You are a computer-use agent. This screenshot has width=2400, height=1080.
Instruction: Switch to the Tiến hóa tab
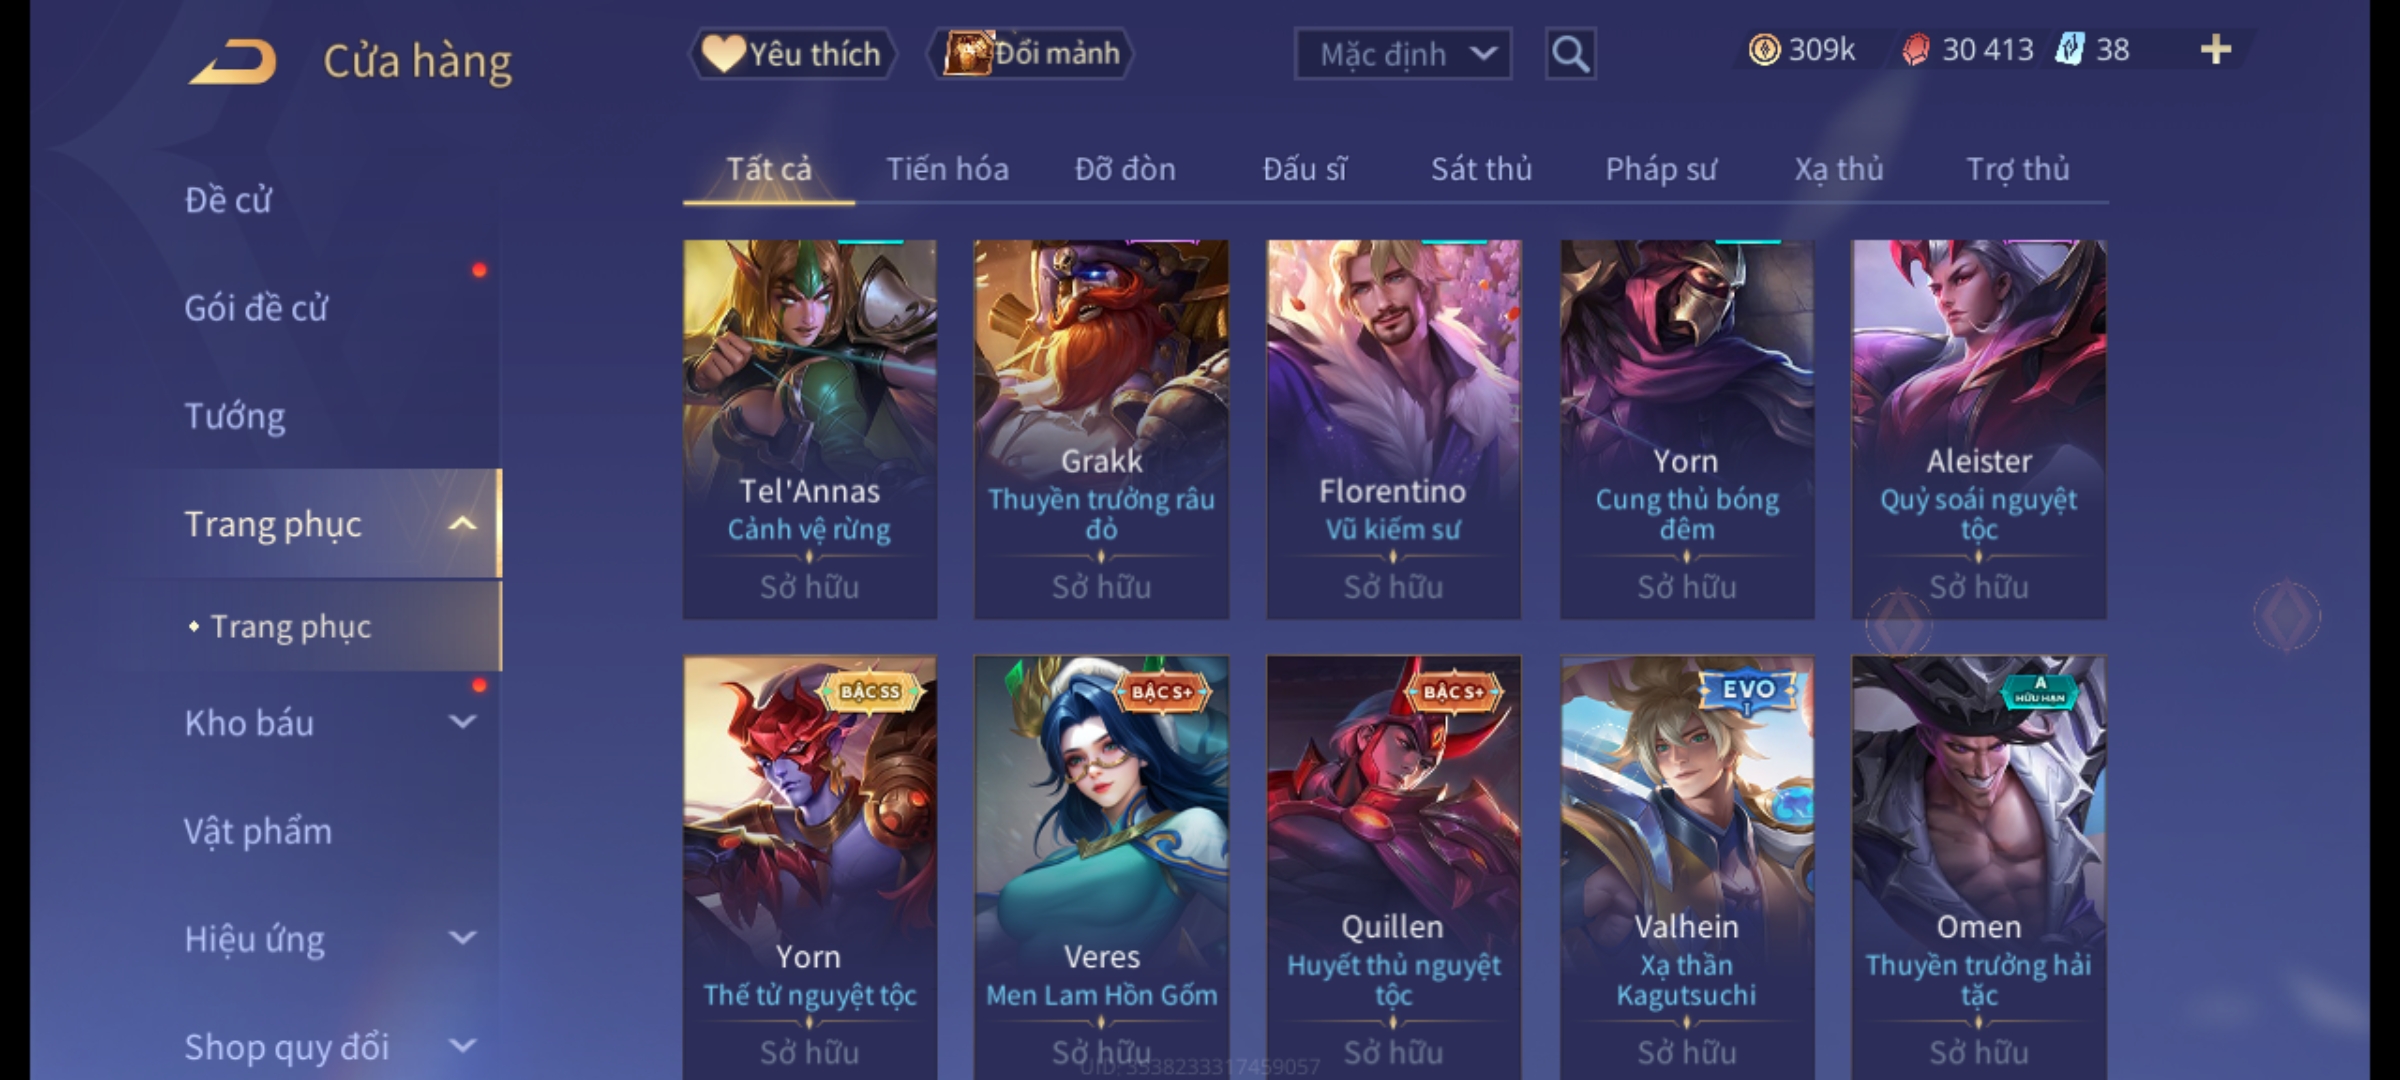(x=947, y=169)
